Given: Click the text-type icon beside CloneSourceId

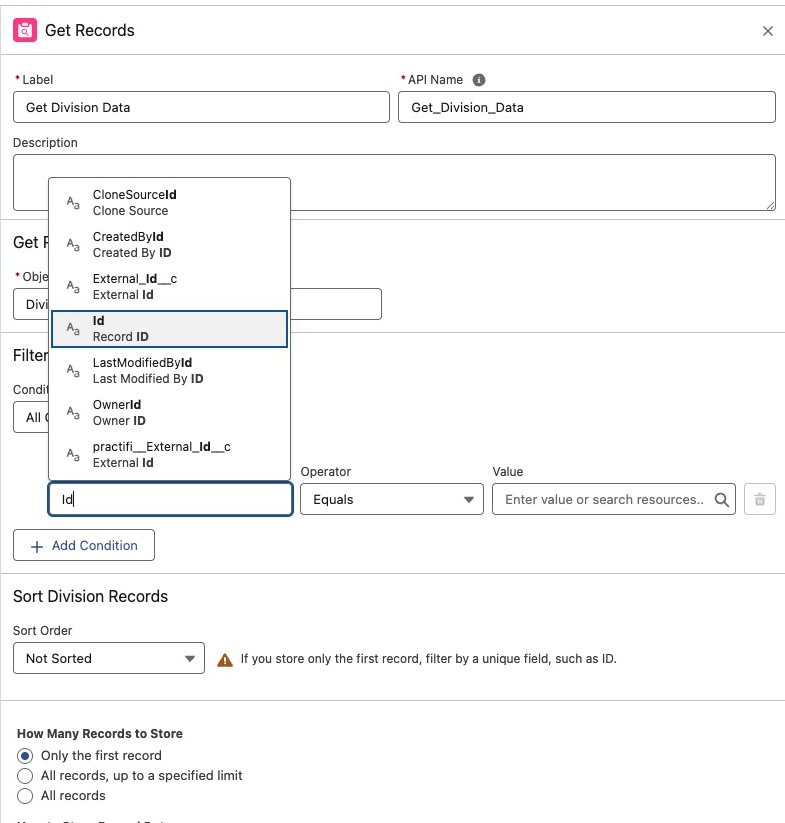Looking at the screenshot, I should coord(73,203).
